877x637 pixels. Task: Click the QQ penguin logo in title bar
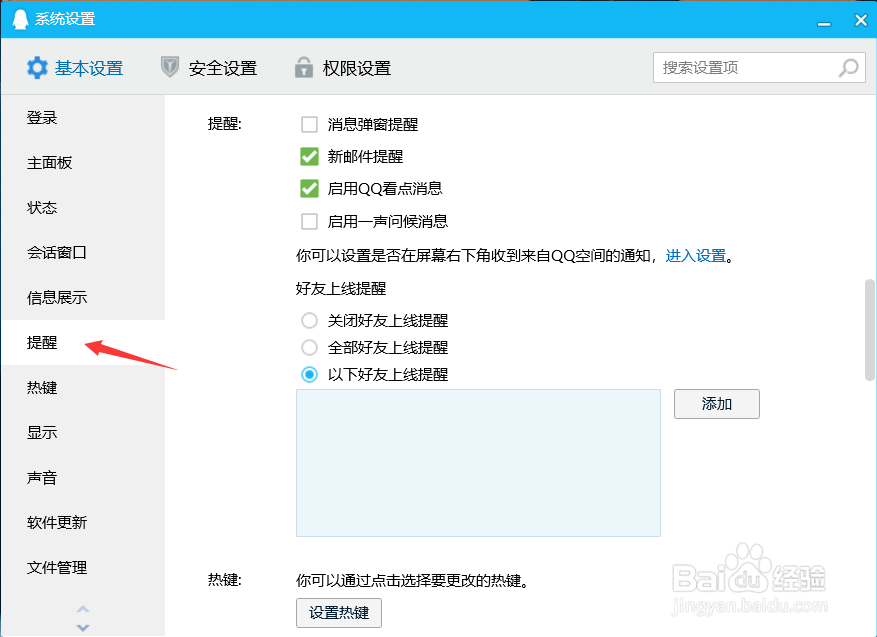(x=20, y=20)
